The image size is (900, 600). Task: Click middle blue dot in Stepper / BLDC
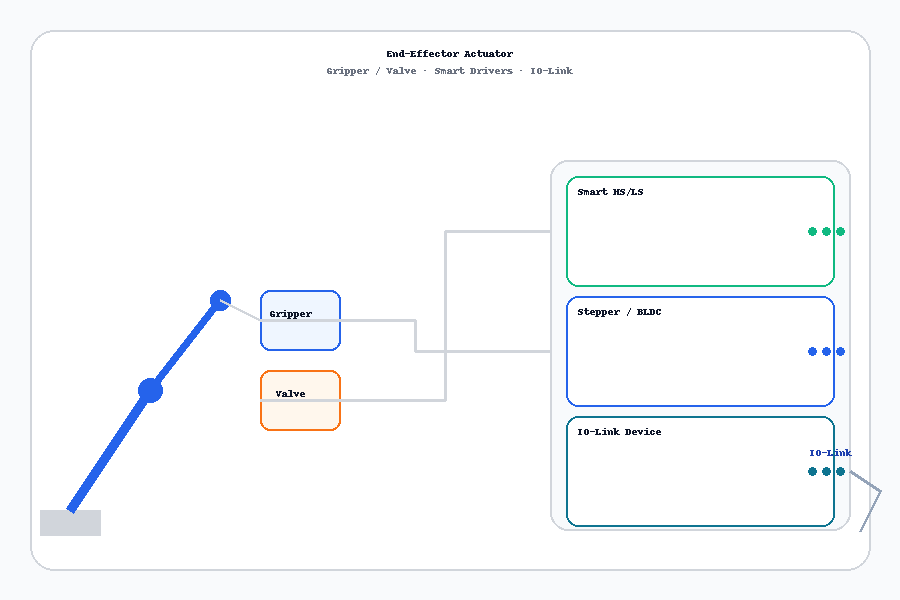826,352
